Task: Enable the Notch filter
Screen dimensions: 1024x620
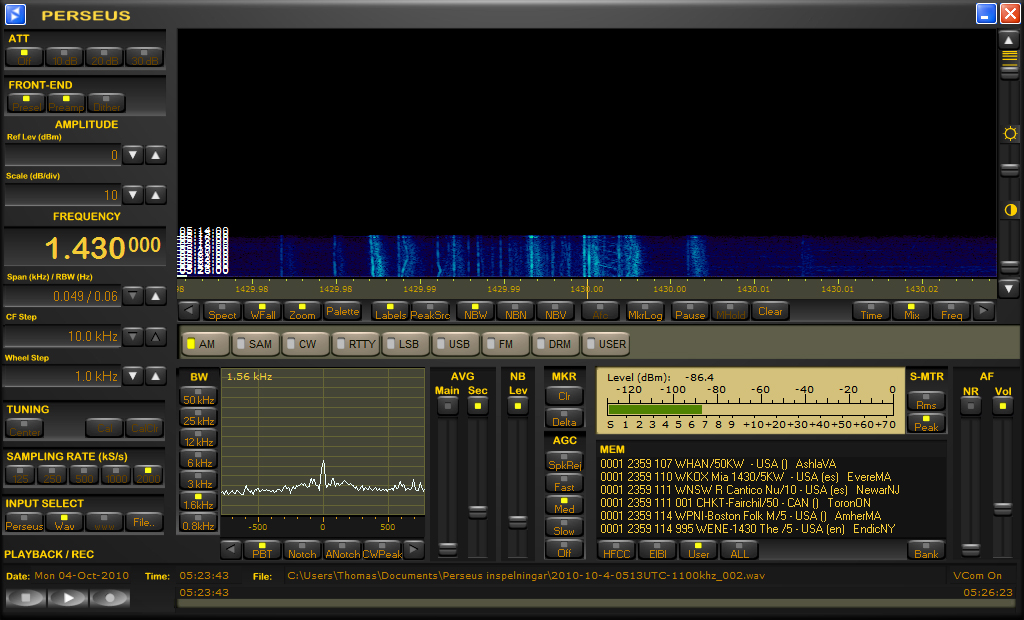Action: (302, 550)
